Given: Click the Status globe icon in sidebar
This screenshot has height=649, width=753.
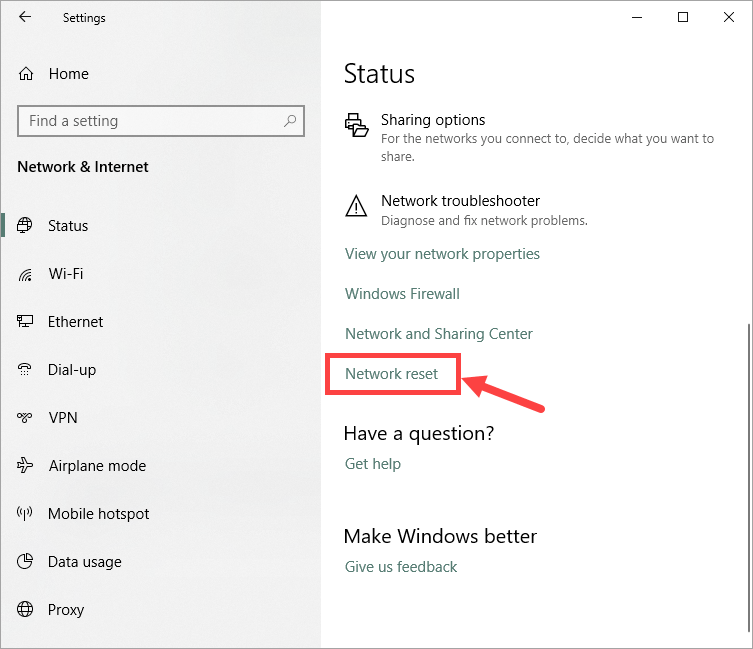Looking at the screenshot, I should pos(24,225).
